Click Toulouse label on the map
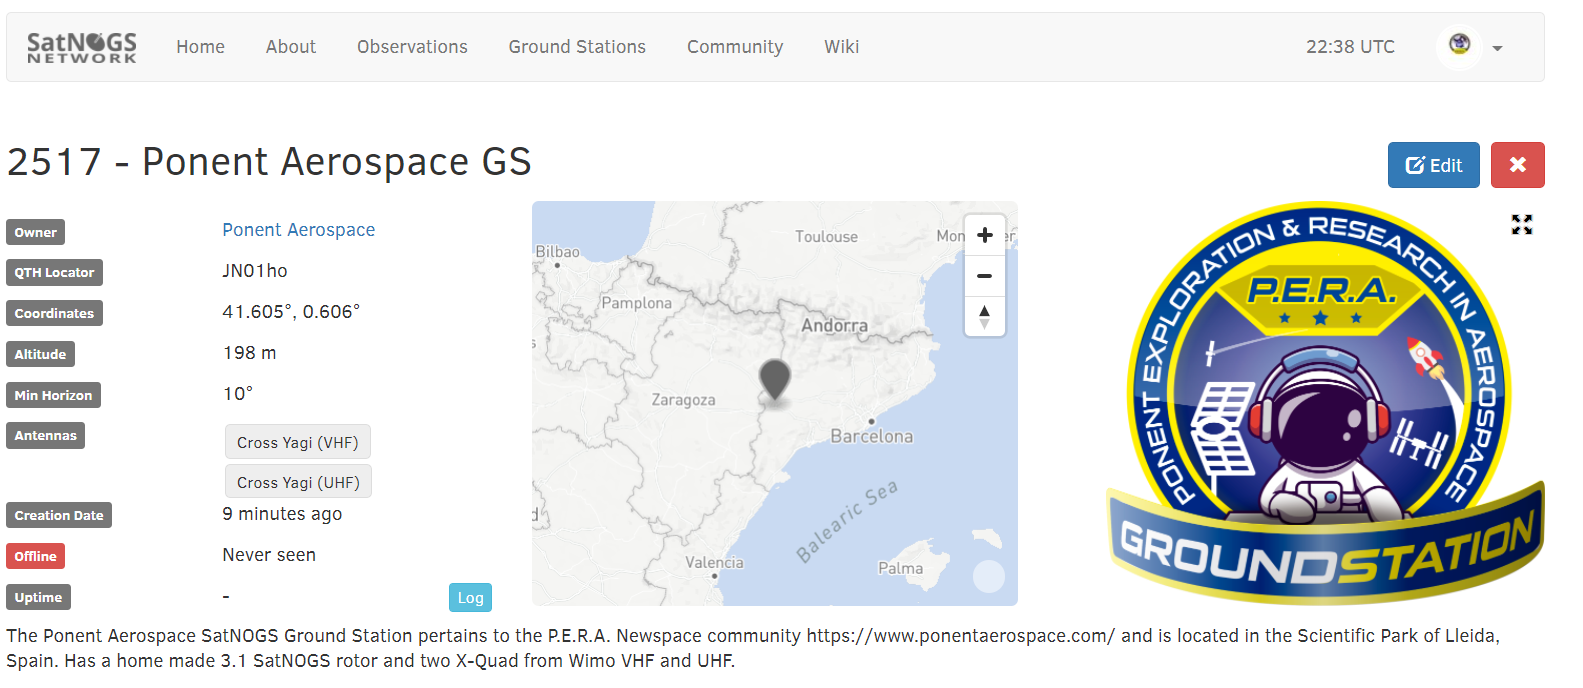The image size is (1583, 688). [826, 237]
